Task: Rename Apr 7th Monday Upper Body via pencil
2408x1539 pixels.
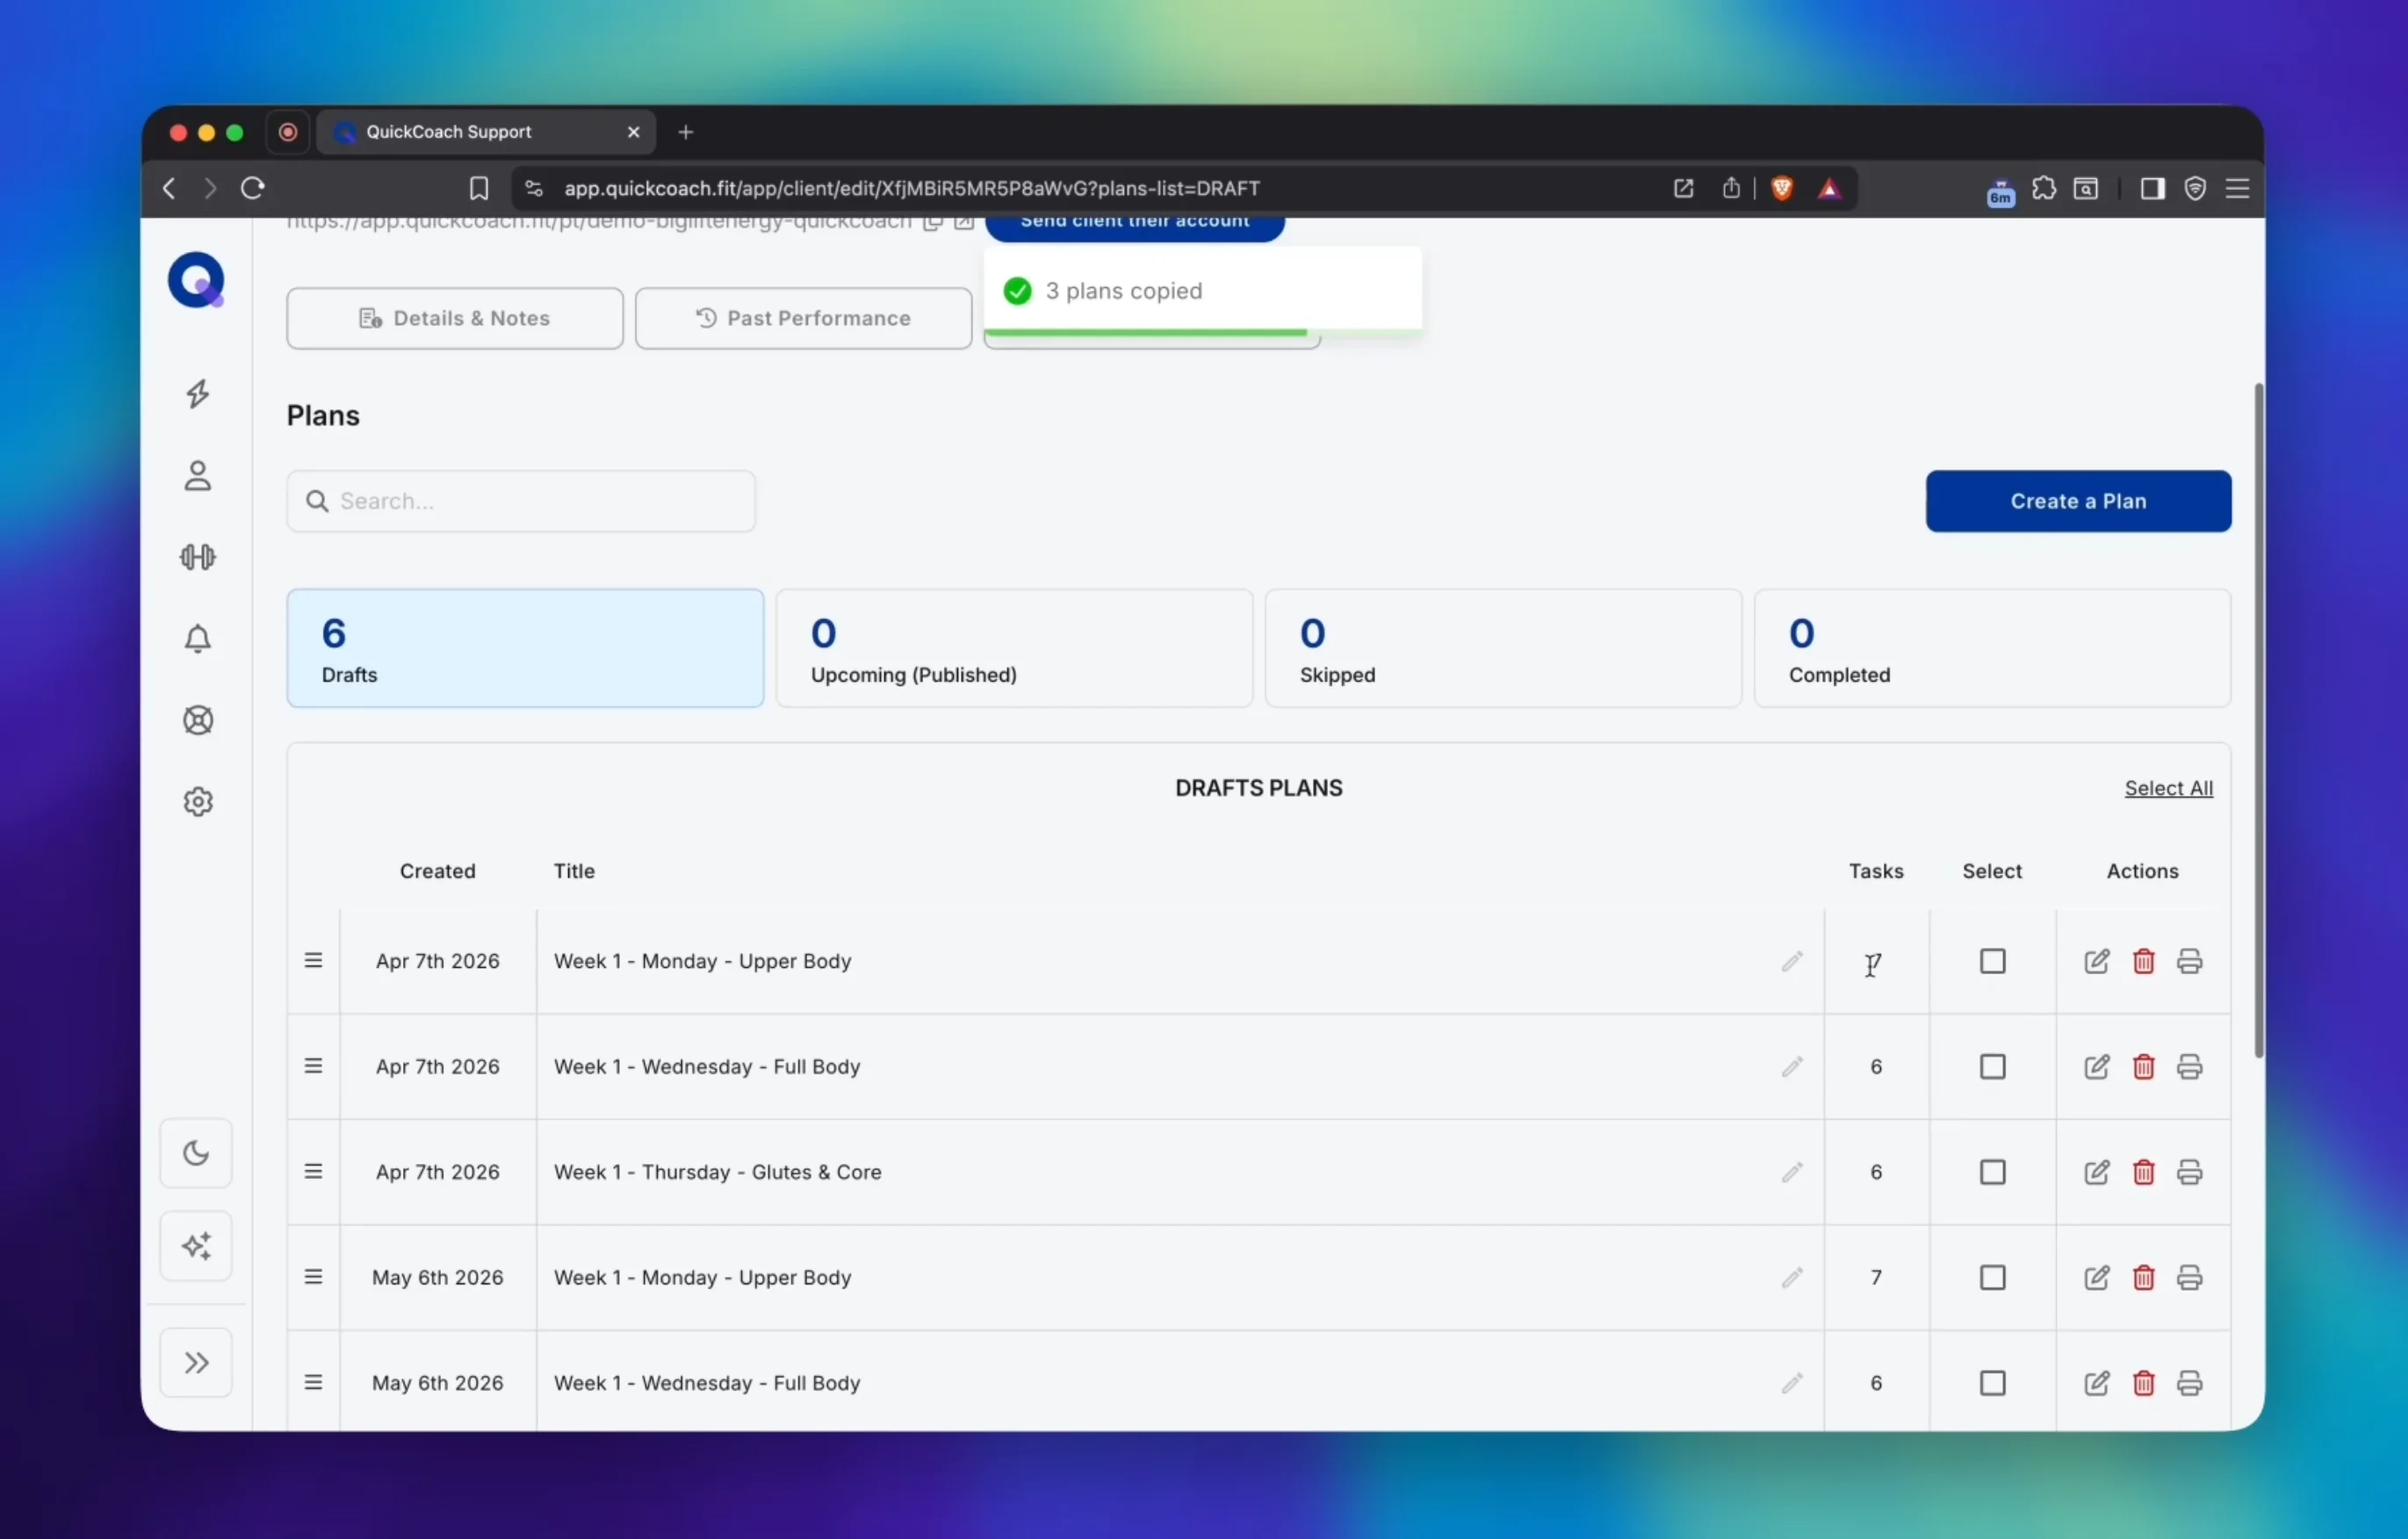Action: 1792,961
